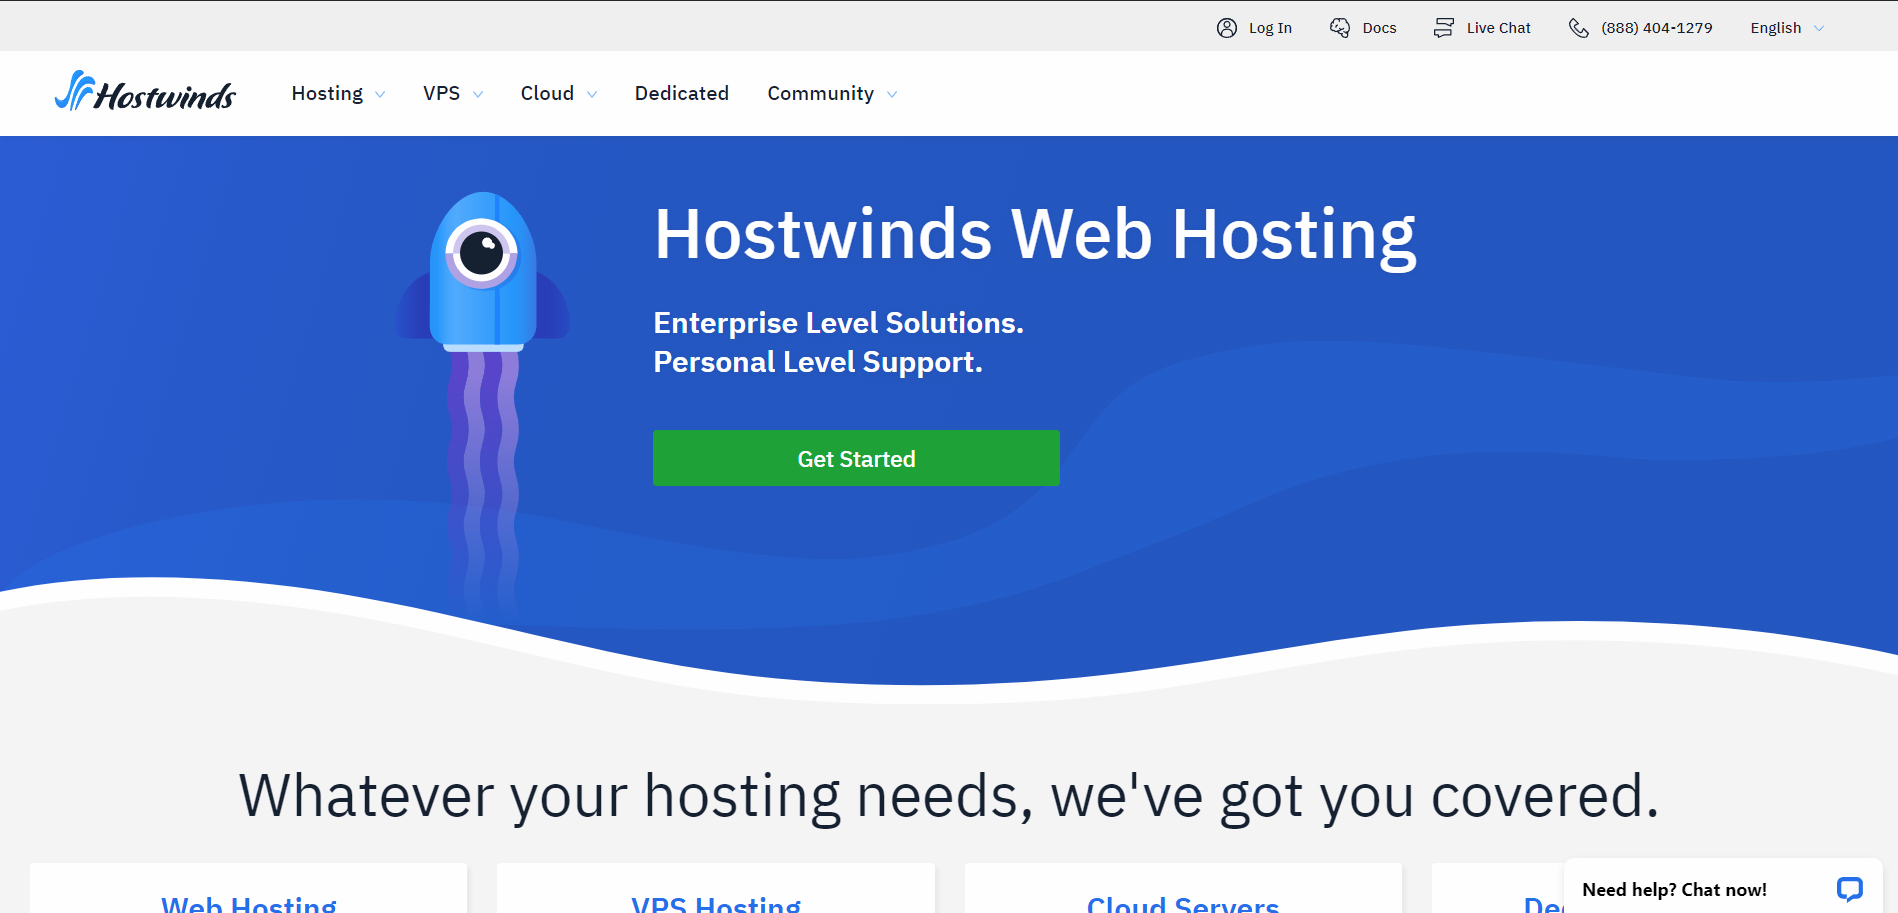Expand the VPS menu chevron

click(478, 95)
